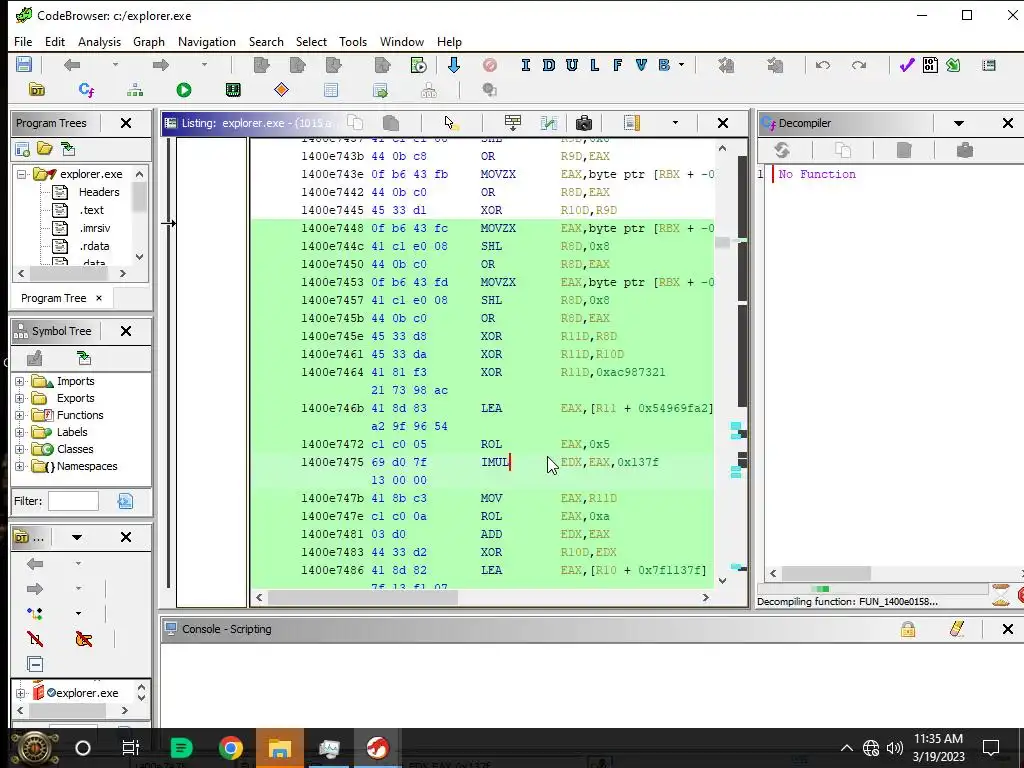Open the Analysis menu

click(99, 42)
